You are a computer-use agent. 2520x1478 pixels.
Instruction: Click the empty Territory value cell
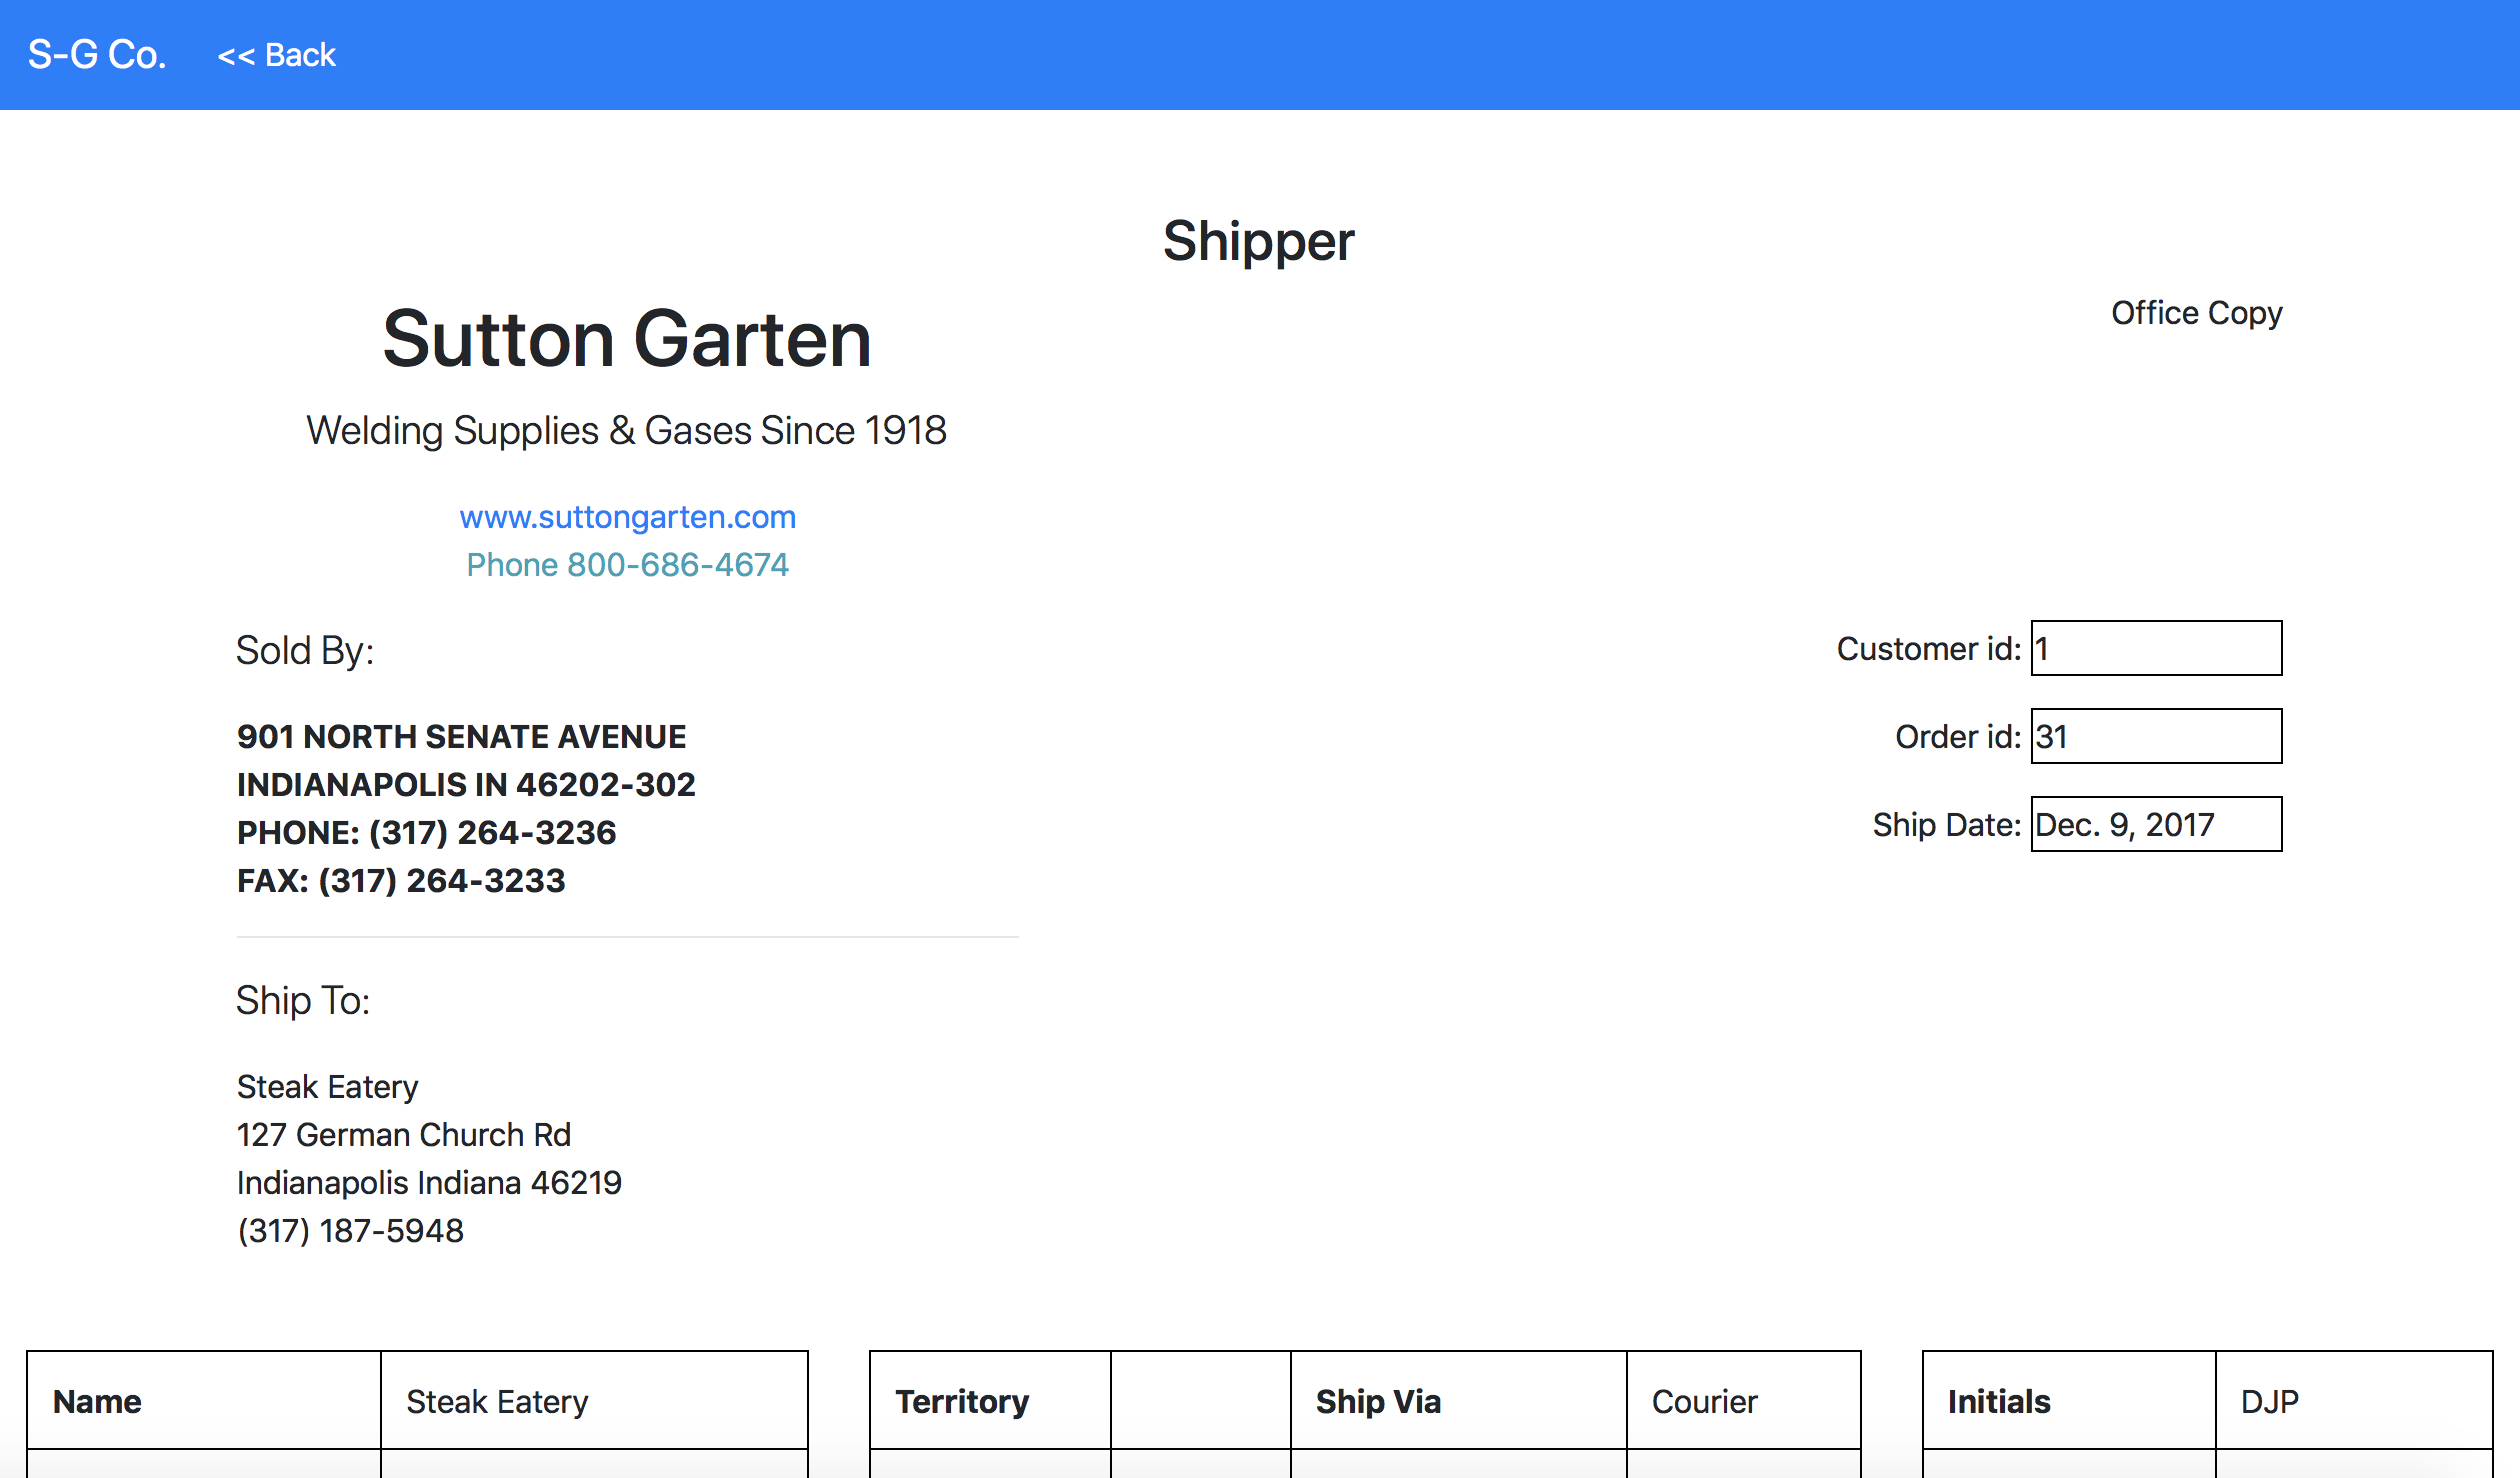tap(1200, 1402)
